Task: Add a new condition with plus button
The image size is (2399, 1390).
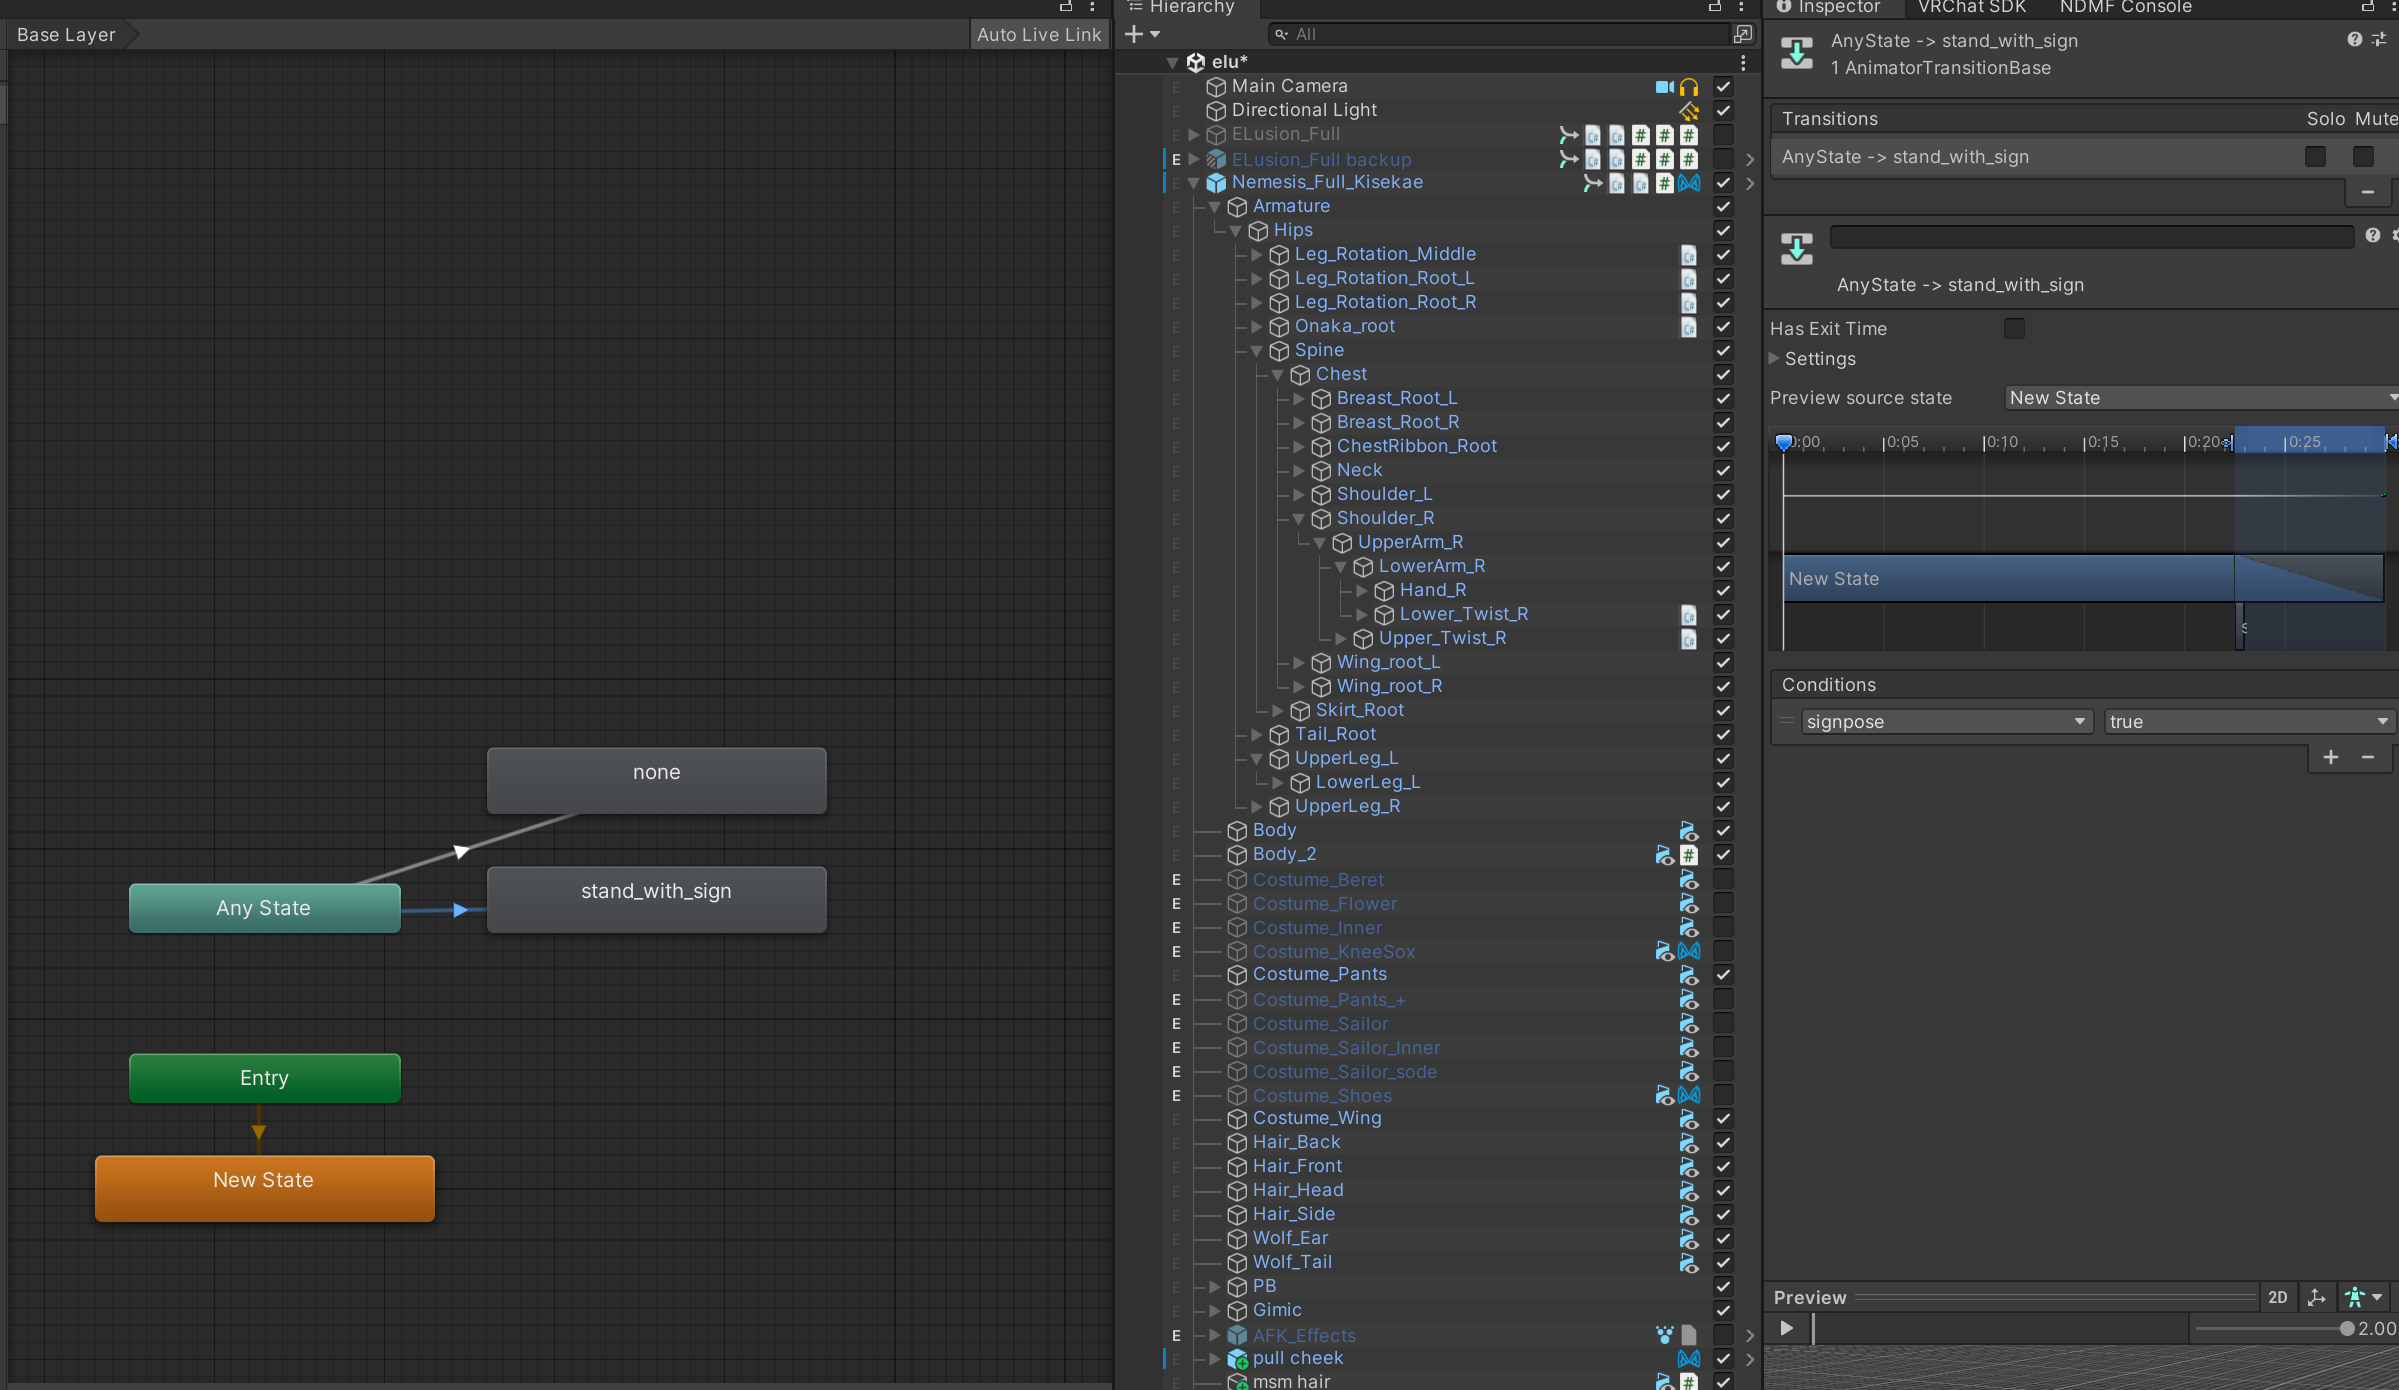Action: [2331, 757]
